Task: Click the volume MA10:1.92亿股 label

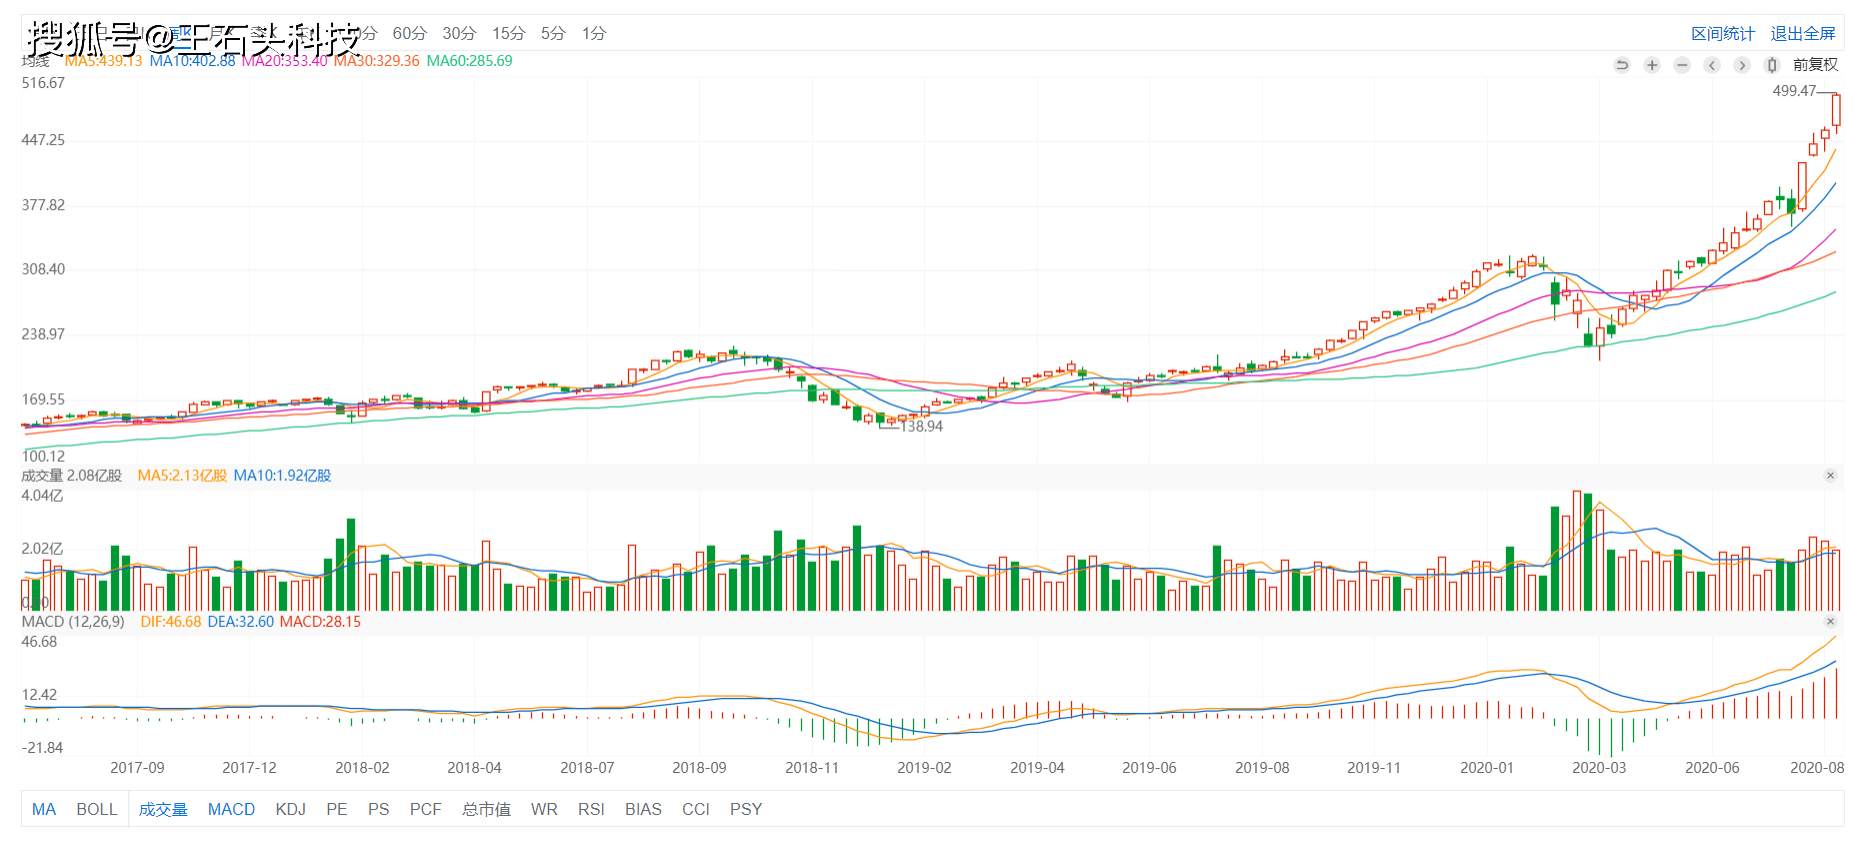Action: (x=282, y=476)
